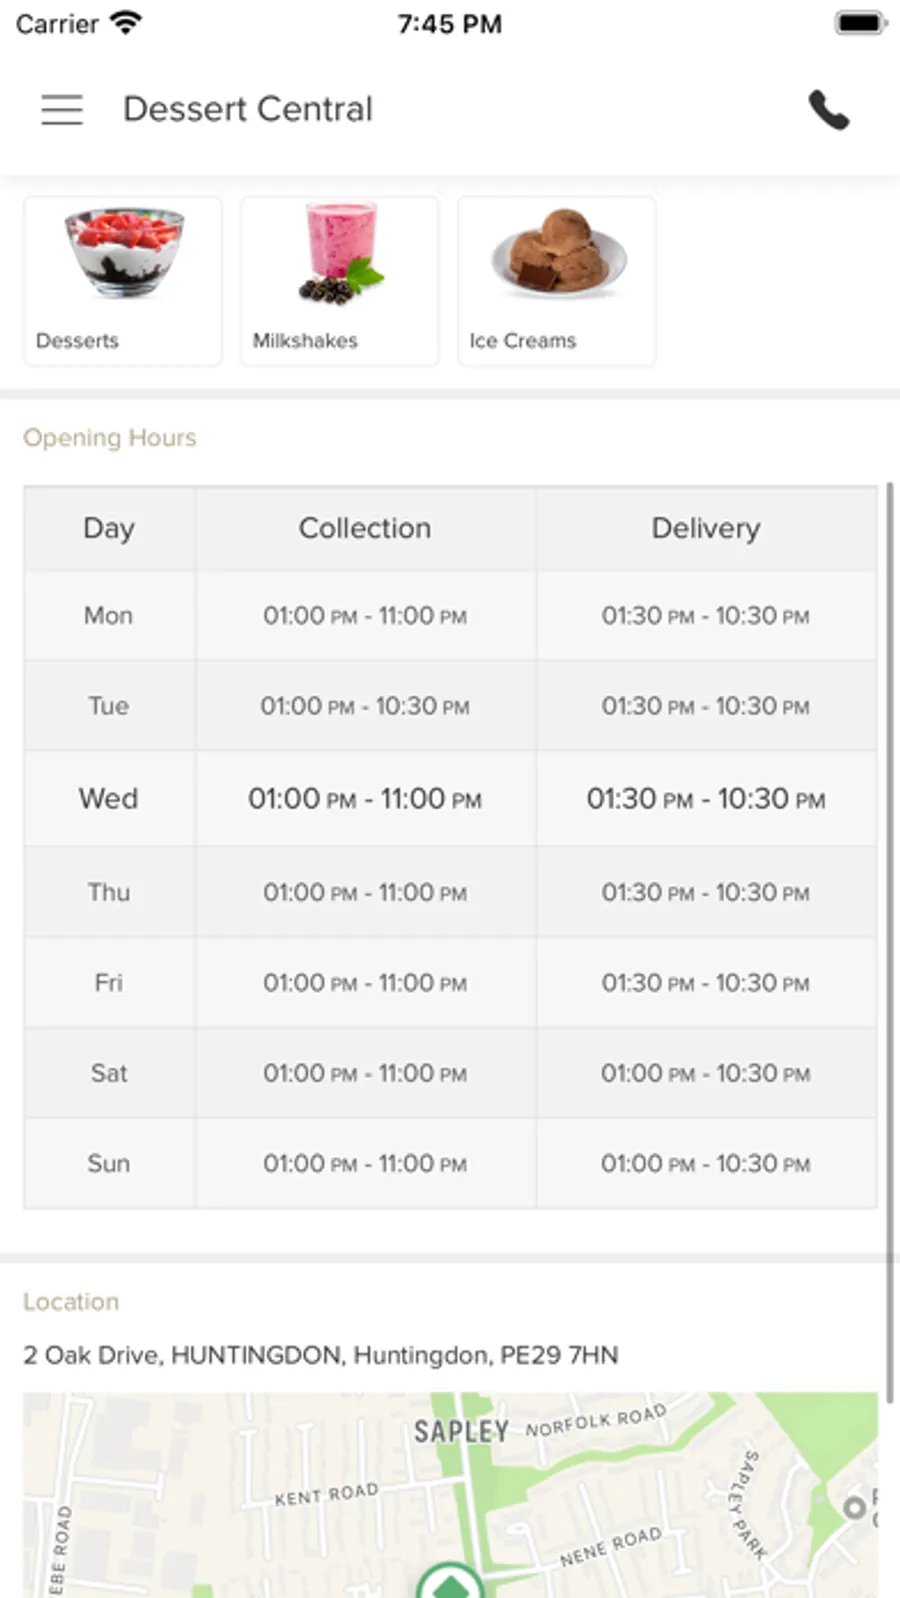The image size is (900, 1598).
Task: Click the Wi-Fi status icon
Action: 126,23
